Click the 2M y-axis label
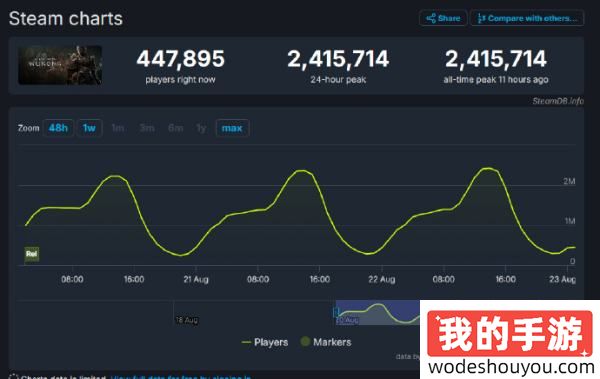This screenshot has width=600, height=379. 569,181
